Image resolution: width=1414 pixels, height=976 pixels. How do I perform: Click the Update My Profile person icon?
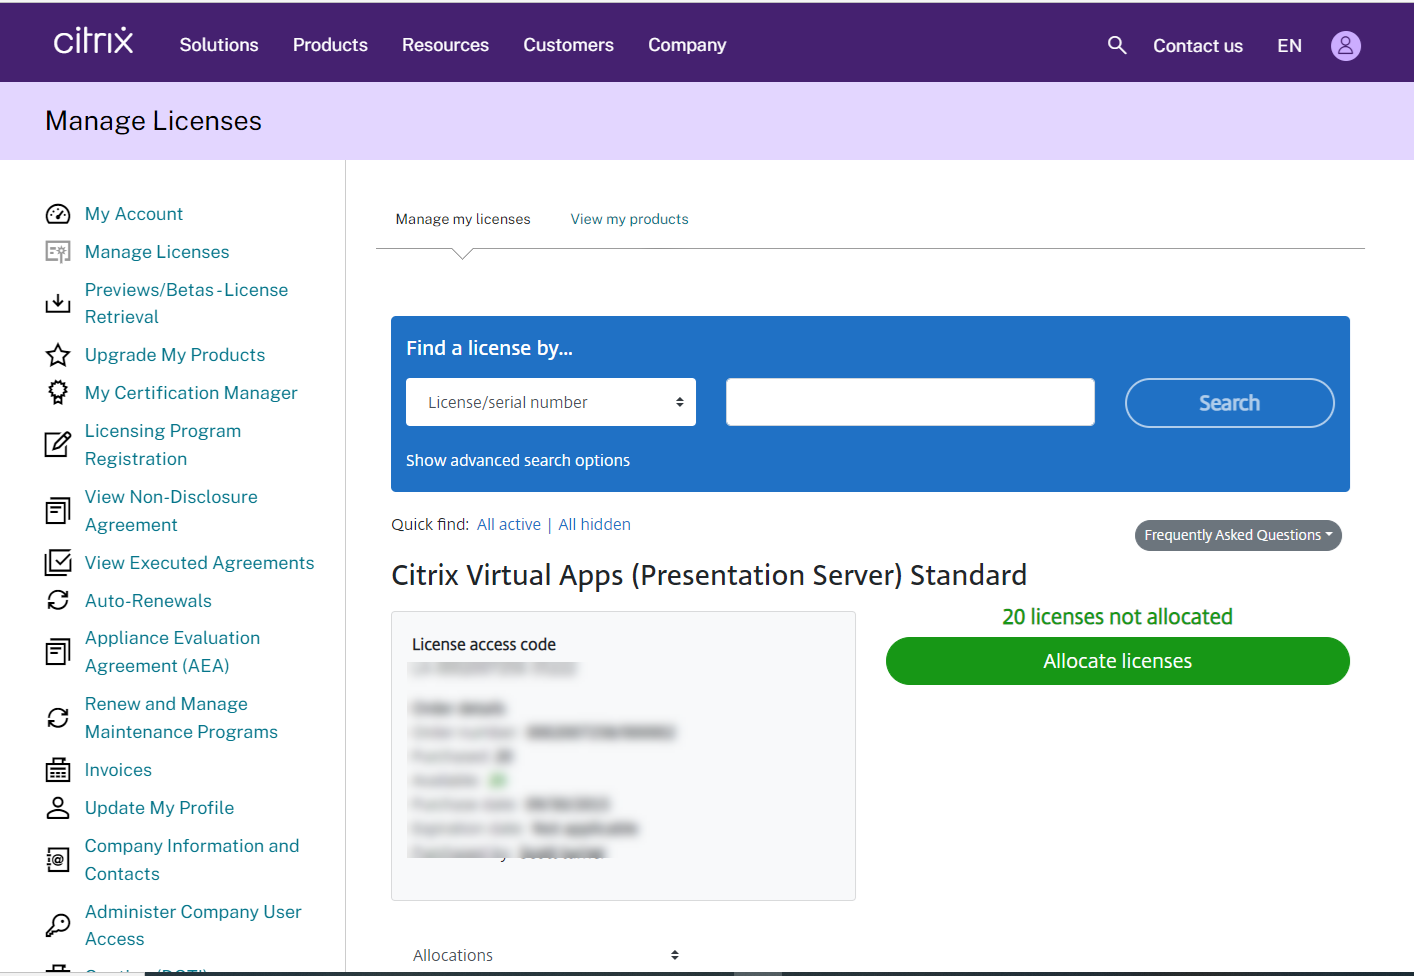coord(58,808)
